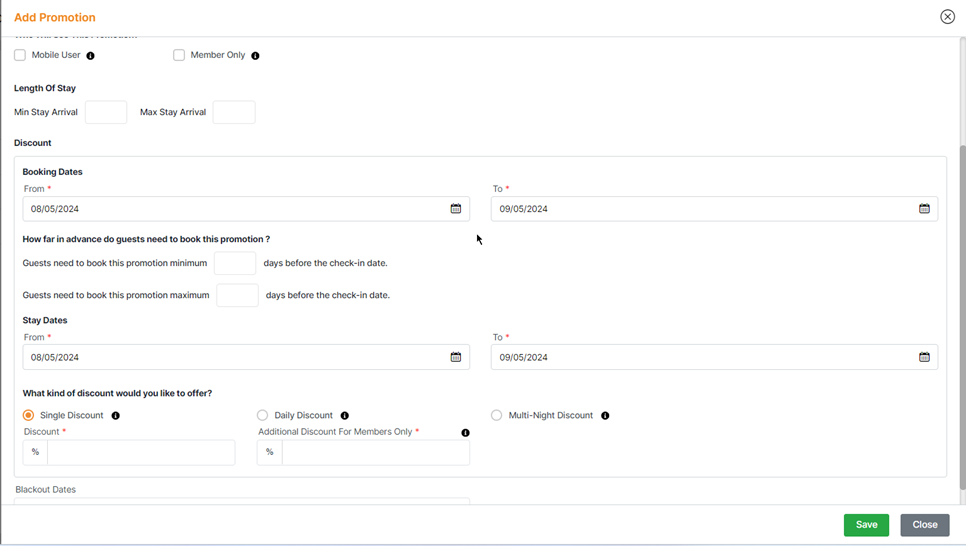
Task: View info icon for Single Discount
Action: click(x=116, y=416)
